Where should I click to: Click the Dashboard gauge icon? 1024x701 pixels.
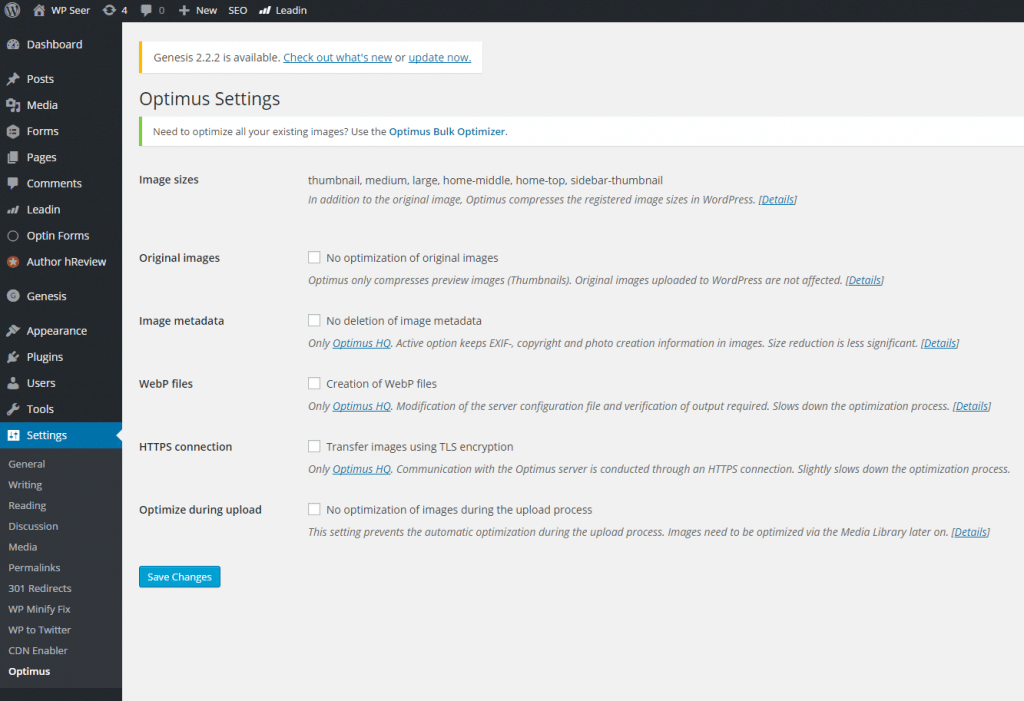[x=13, y=44]
